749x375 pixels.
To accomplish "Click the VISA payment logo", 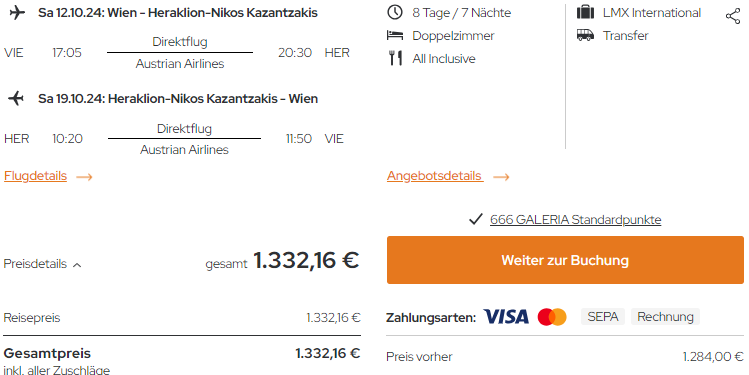I will tap(506, 317).
